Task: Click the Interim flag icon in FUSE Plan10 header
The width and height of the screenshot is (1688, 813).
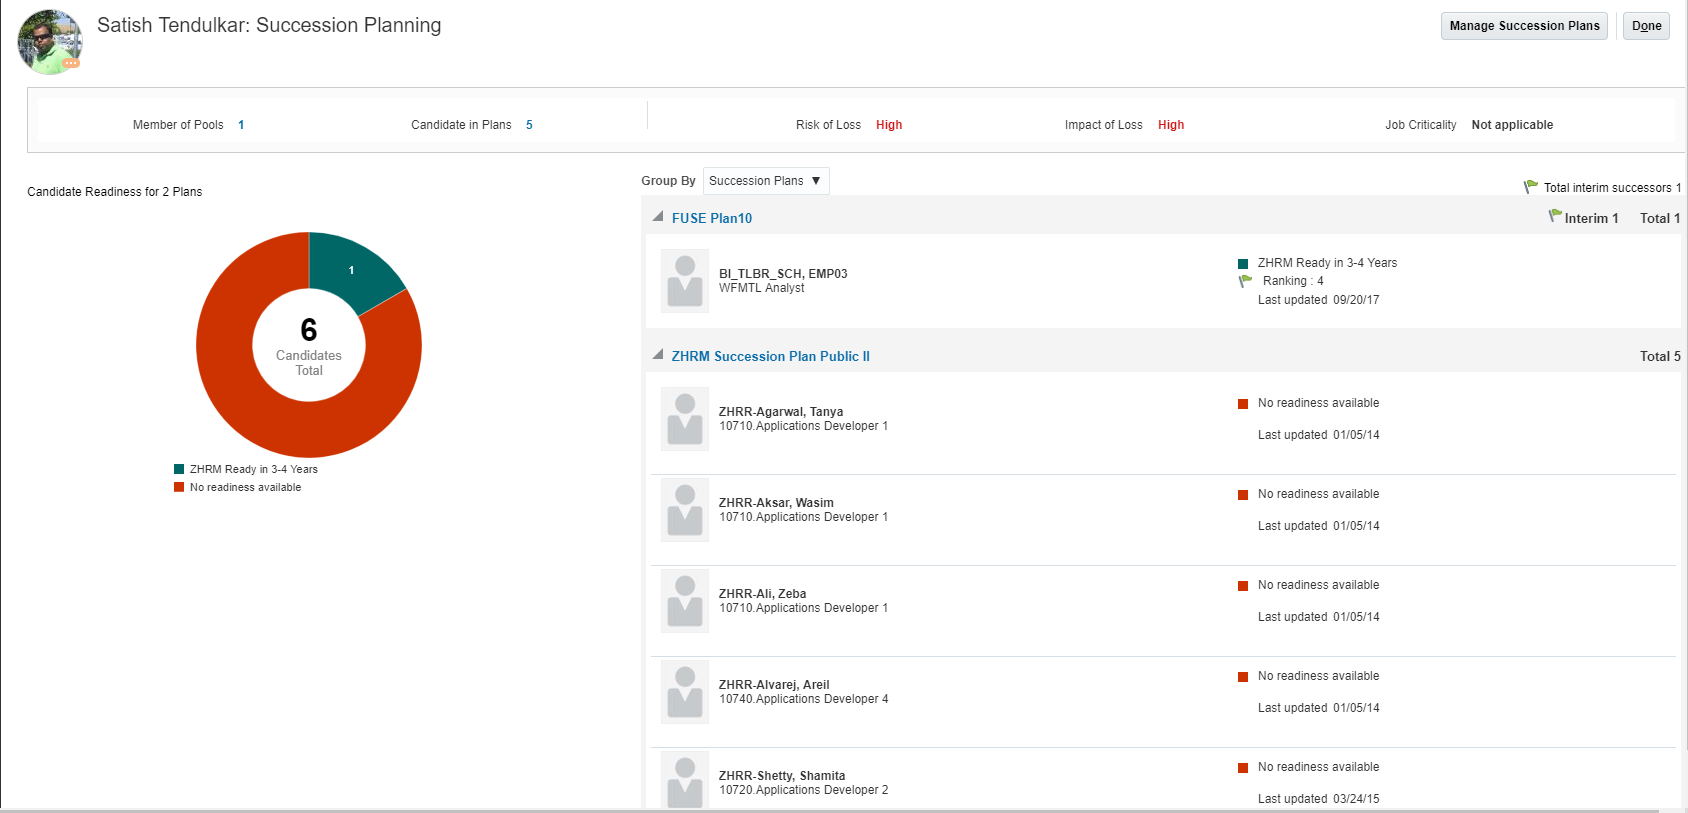Action: [x=1555, y=216]
